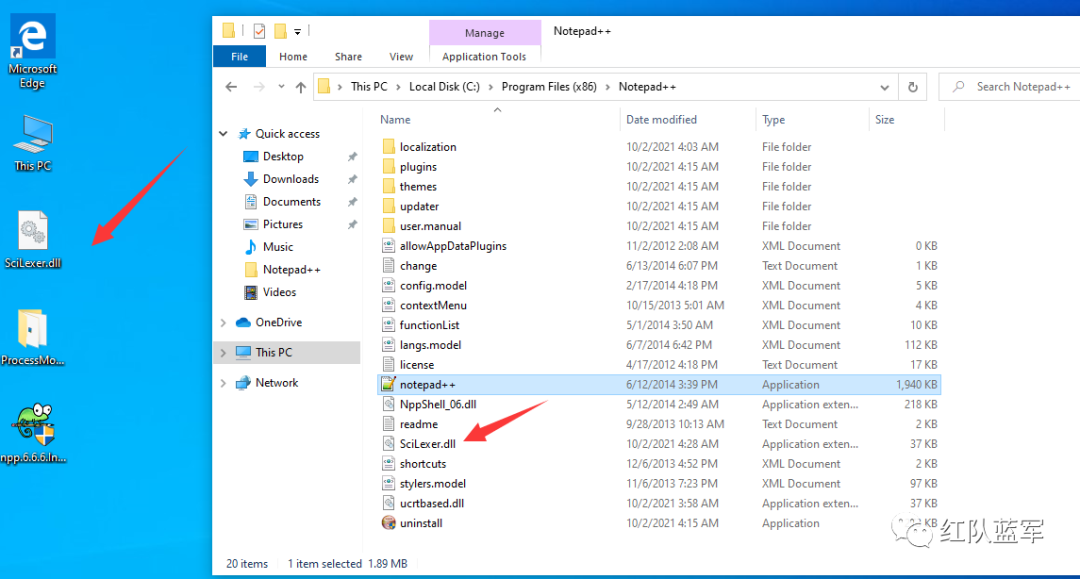The image size is (1080, 579).
Task: Expand the arrow after Program Files (x86)
Action: point(608,87)
